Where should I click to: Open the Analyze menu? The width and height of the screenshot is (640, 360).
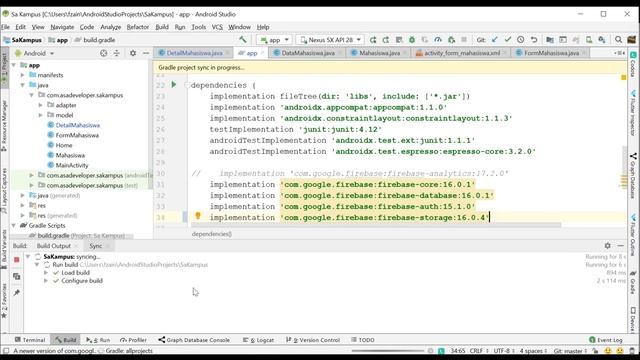click(111, 27)
